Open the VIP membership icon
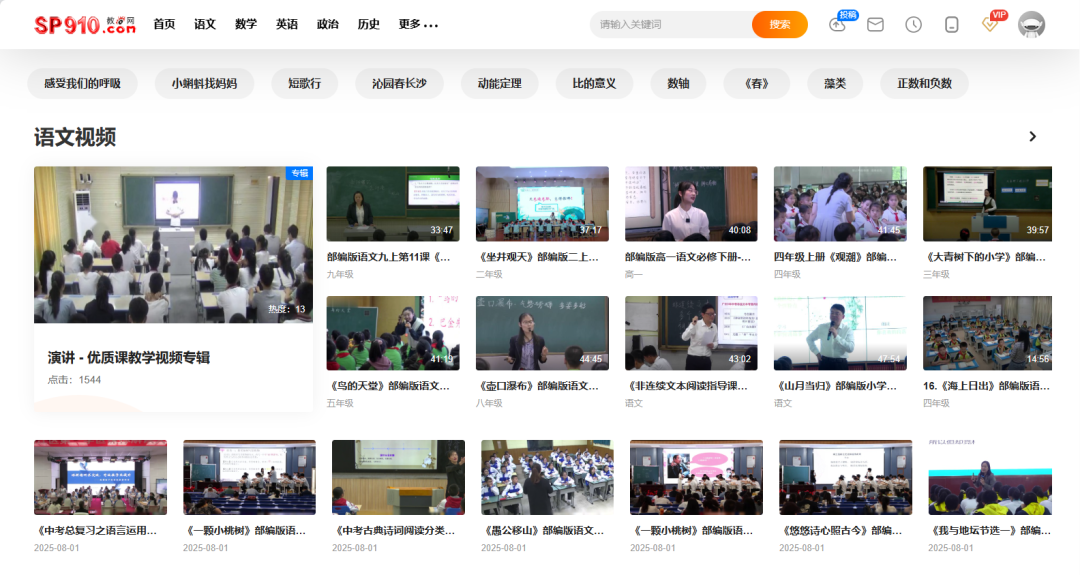 click(x=990, y=25)
